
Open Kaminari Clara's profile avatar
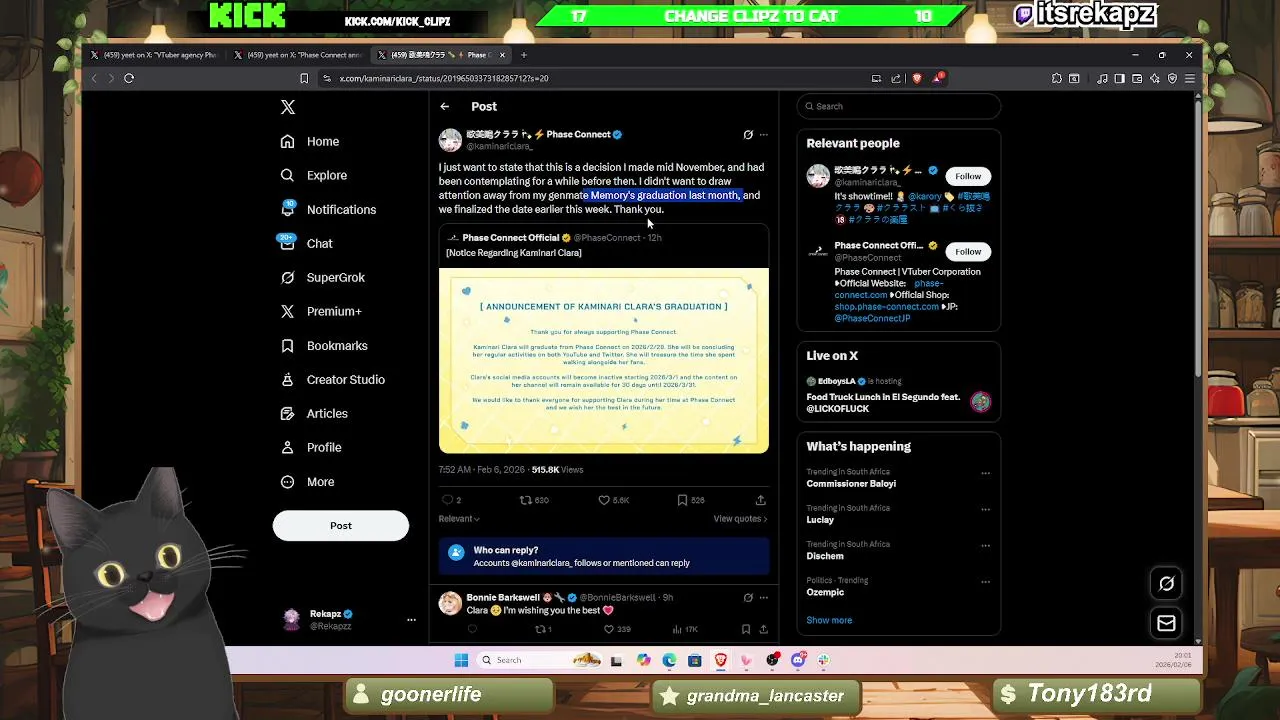450,140
